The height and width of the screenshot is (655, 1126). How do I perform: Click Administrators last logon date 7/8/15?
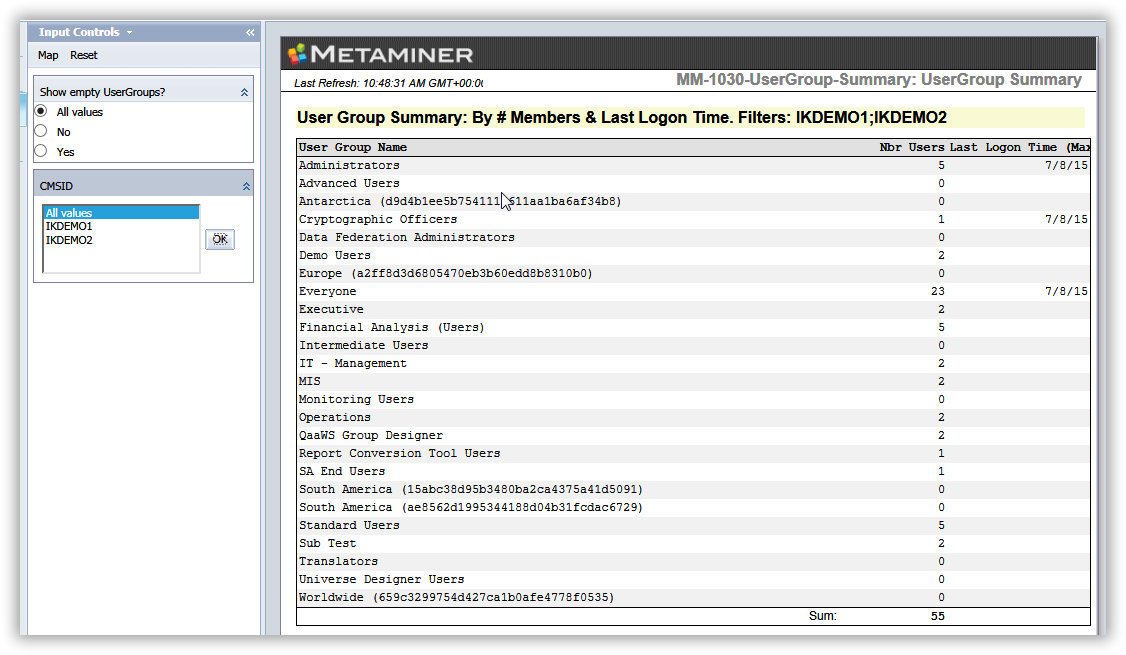(1066, 165)
